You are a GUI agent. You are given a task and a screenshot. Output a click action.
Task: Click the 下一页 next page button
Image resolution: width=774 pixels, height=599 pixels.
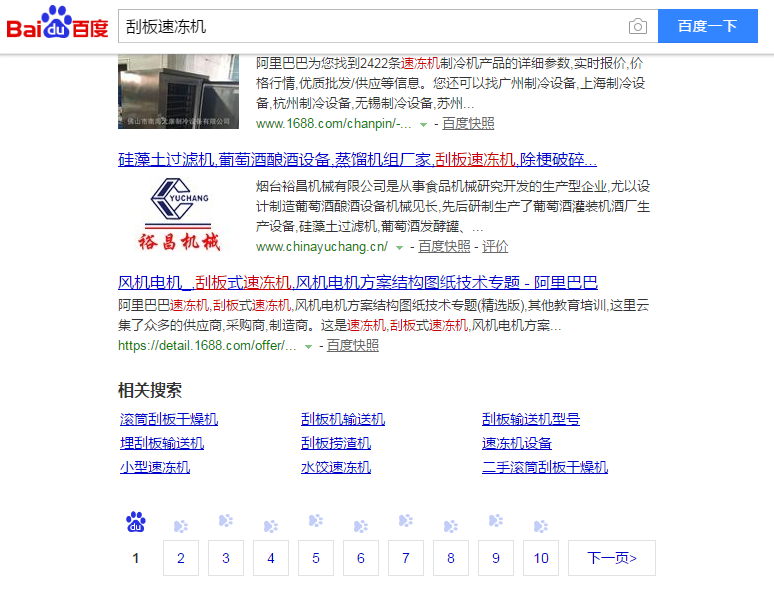[611, 558]
